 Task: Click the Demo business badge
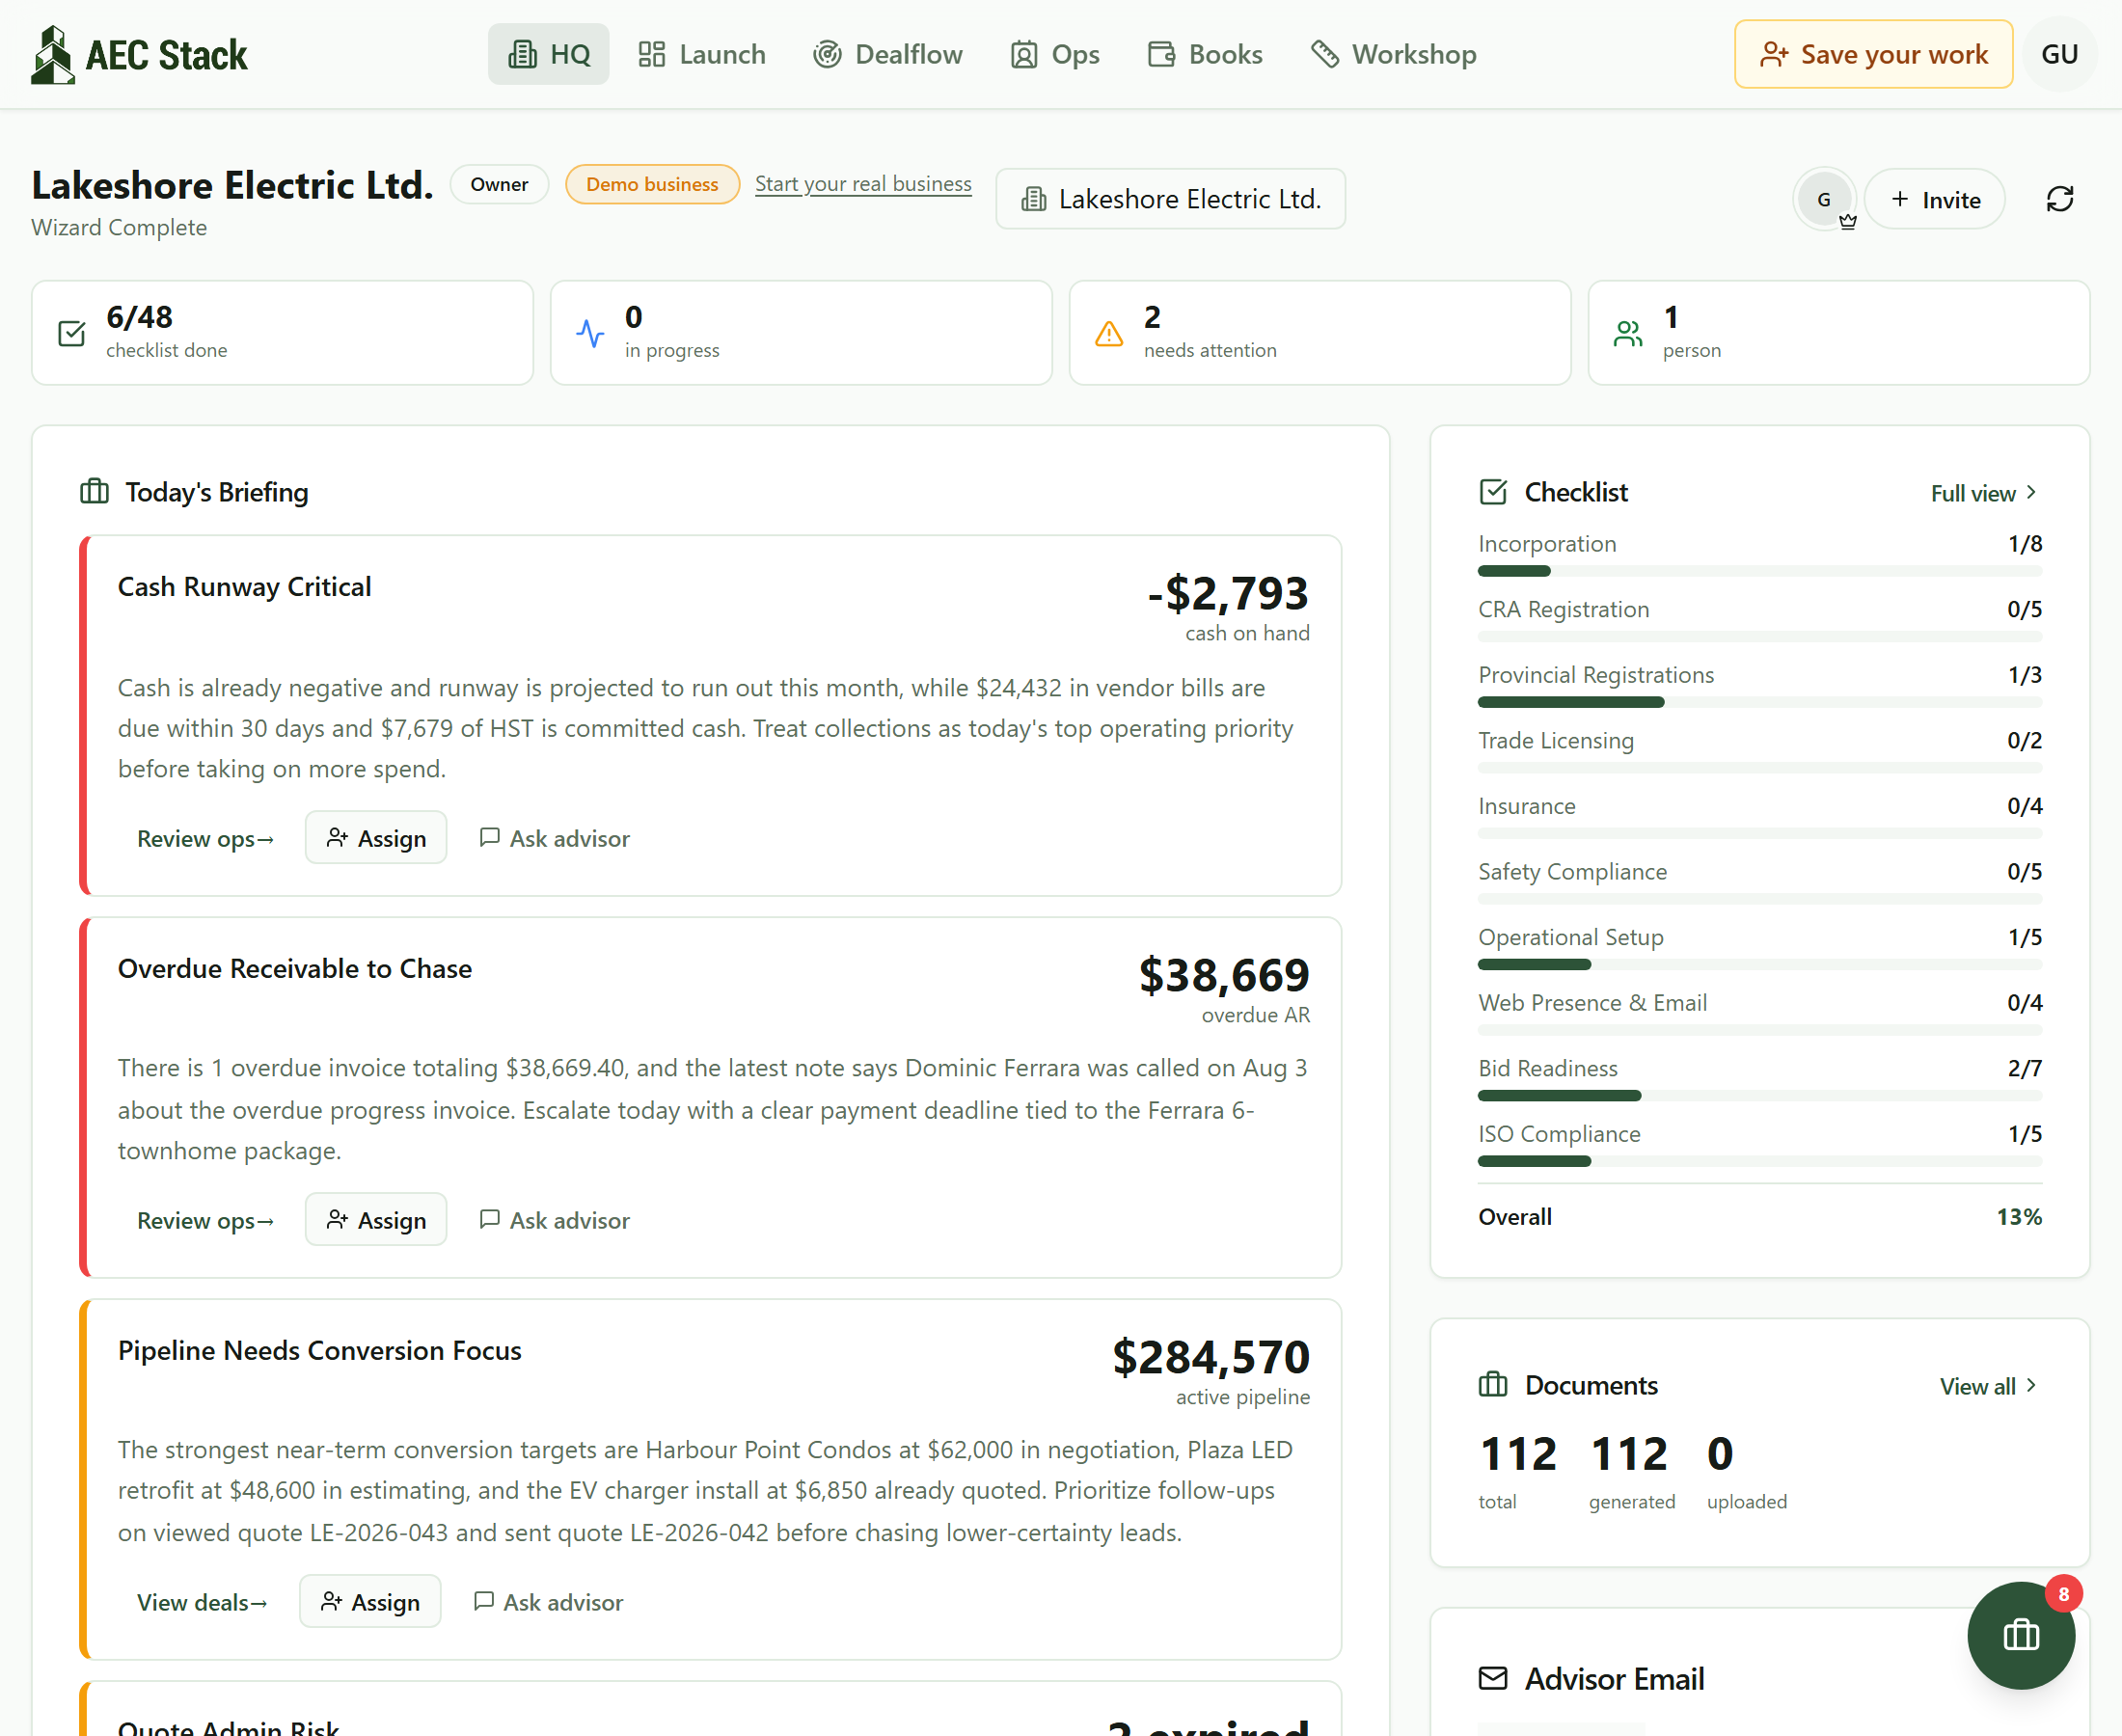pos(652,184)
